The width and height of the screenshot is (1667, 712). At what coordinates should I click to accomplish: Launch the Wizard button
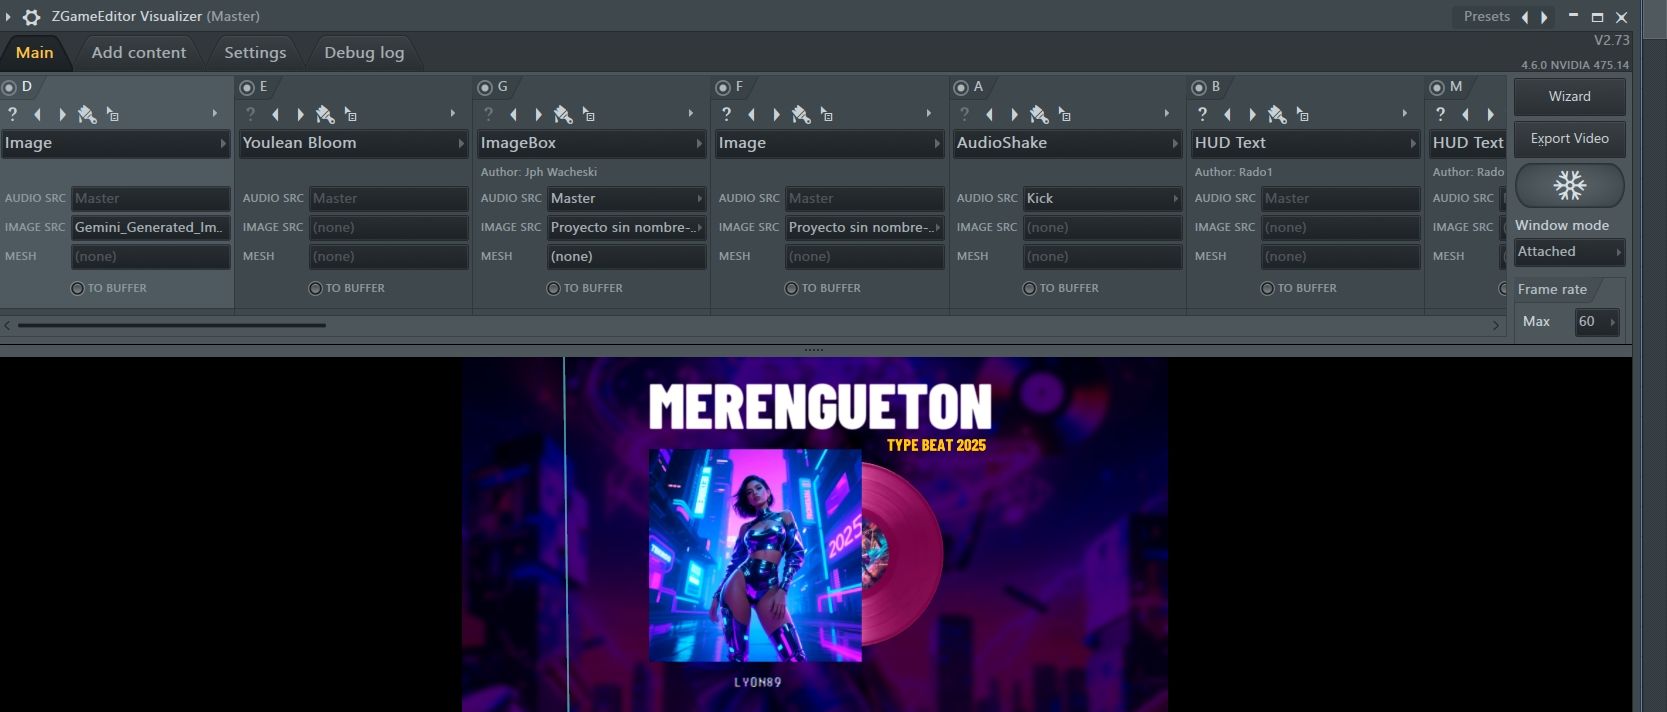[1569, 97]
